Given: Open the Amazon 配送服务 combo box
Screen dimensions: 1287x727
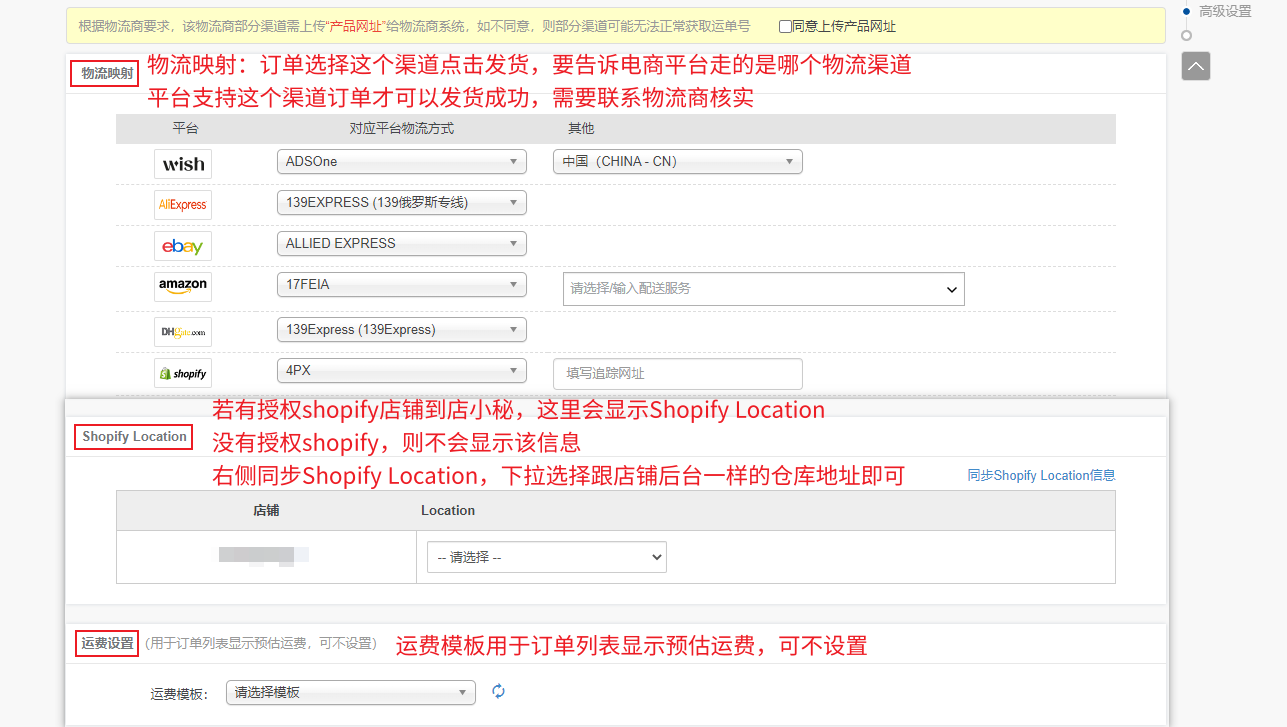Looking at the screenshot, I should pos(763,289).
